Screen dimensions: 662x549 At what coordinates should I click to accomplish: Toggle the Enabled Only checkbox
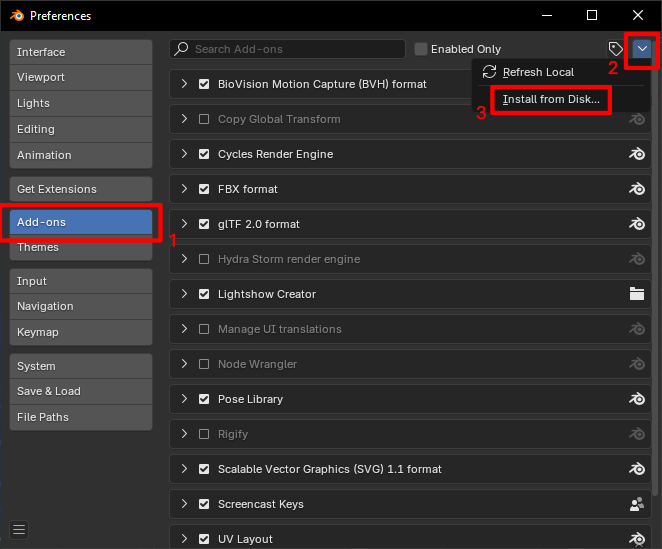(x=421, y=49)
